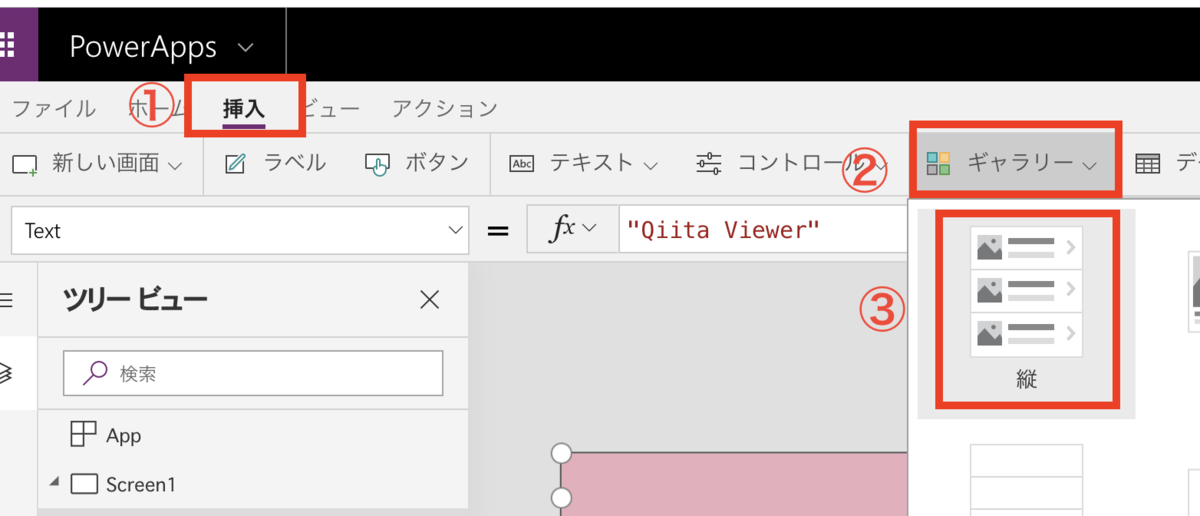Screen dimensions: 1200x516
Task: Click the 新しい画面 screen icon
Action: click(x=25, y=164)
